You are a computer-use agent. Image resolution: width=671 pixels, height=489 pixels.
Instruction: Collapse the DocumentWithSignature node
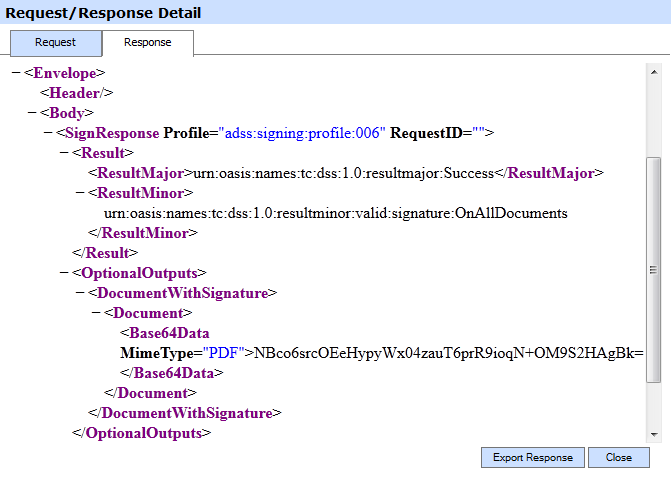pos(79,293)
